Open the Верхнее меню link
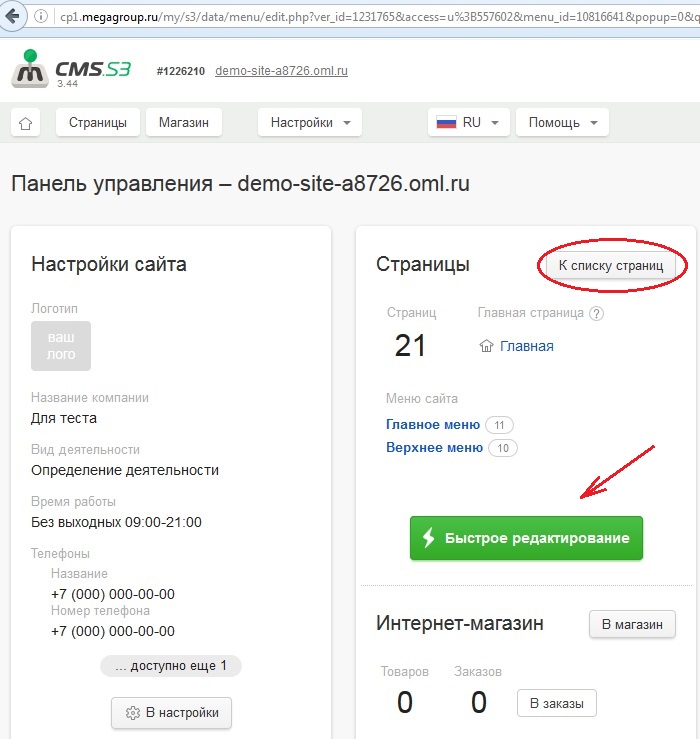Screen dimensions: 700x739 point(434,447)
